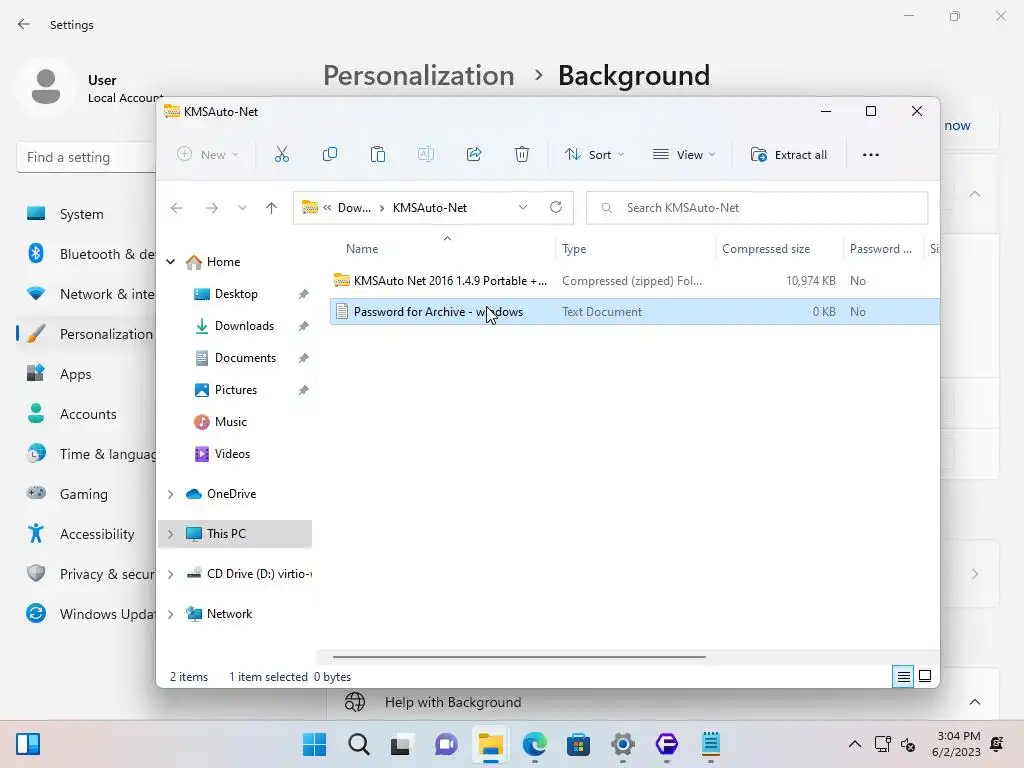
Task: Click the horizontal scrollbar in file list
Action: click(519, 656)
